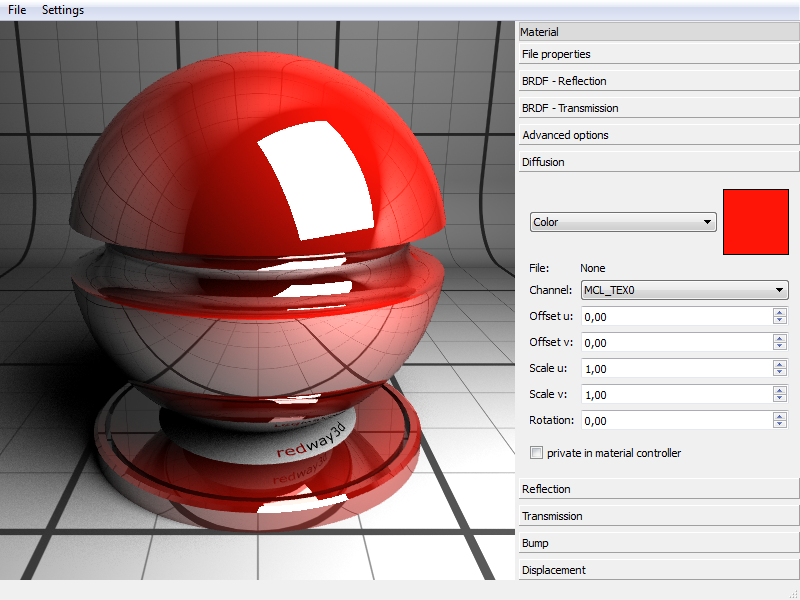Viewport: 800px width, 600px height.
Task: Collapse the Diffusion section header
Action: pos(657,162)
